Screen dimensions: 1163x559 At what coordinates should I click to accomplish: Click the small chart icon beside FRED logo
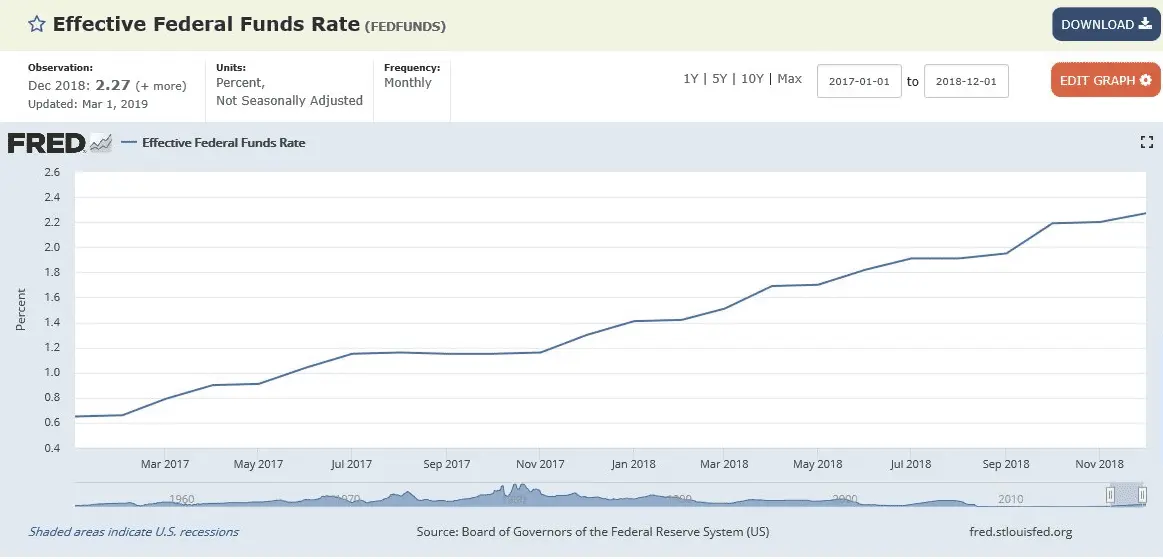click(x=101, y=144)
